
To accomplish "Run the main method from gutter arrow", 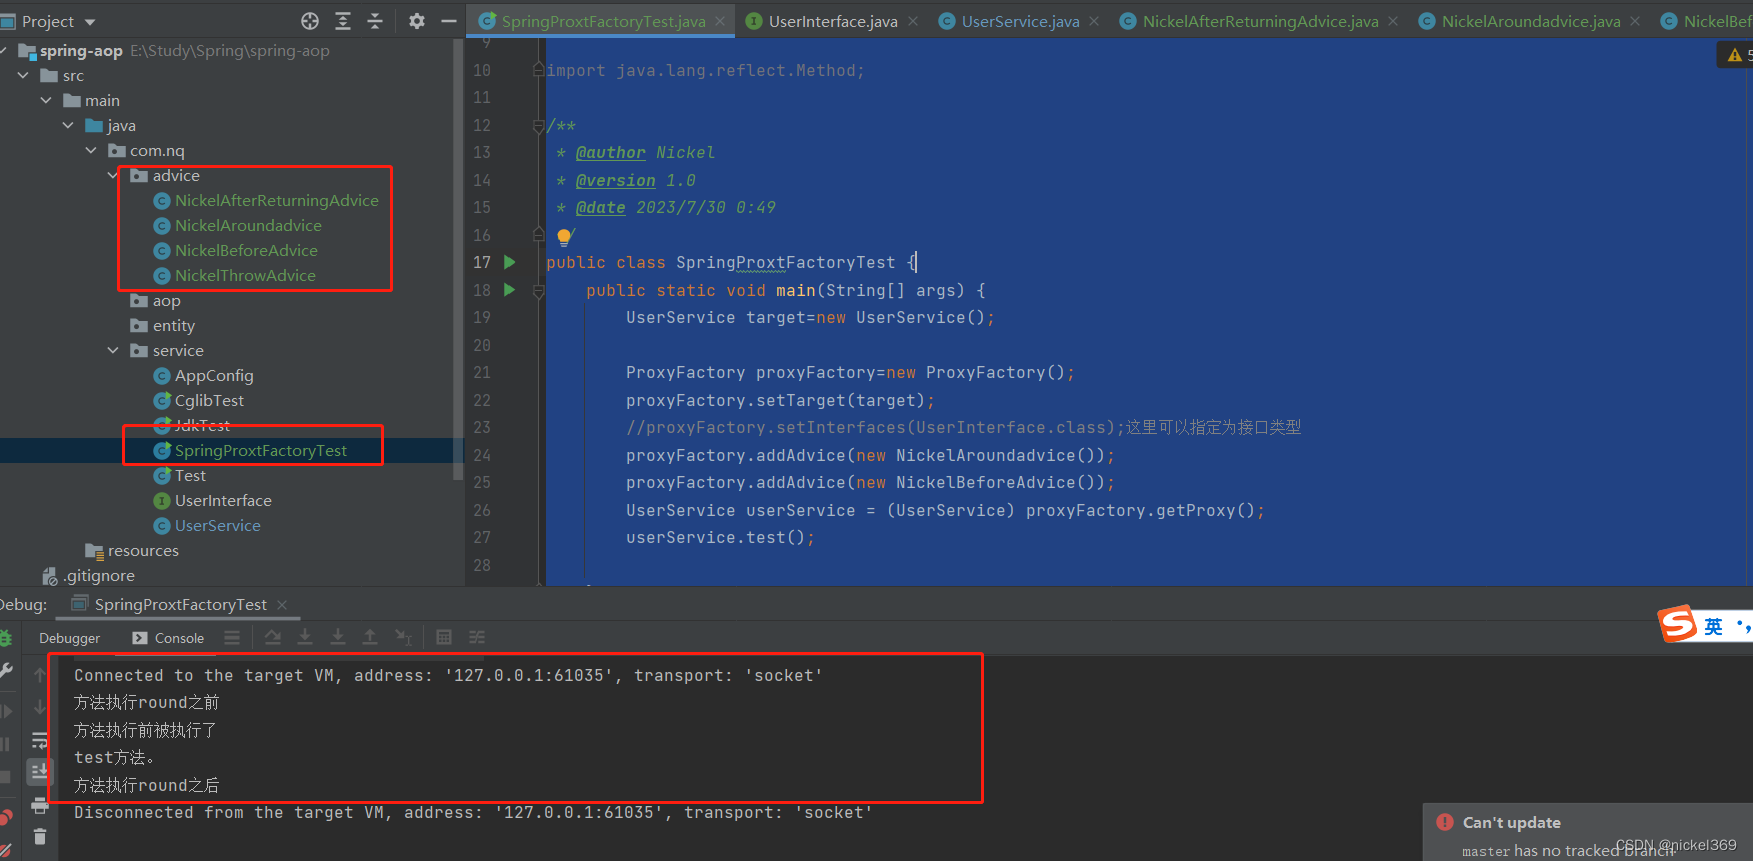I will point(510,290).
